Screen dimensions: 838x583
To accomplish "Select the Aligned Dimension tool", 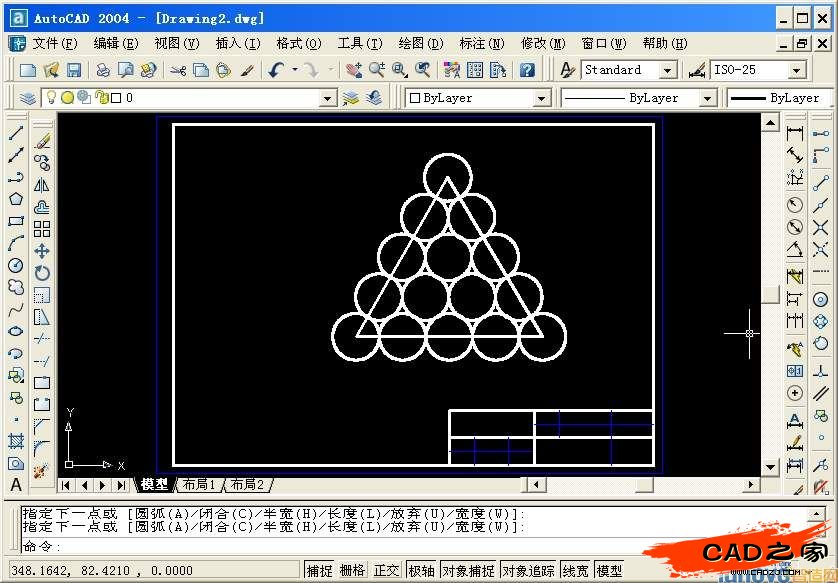I will (x=795, y=155).
